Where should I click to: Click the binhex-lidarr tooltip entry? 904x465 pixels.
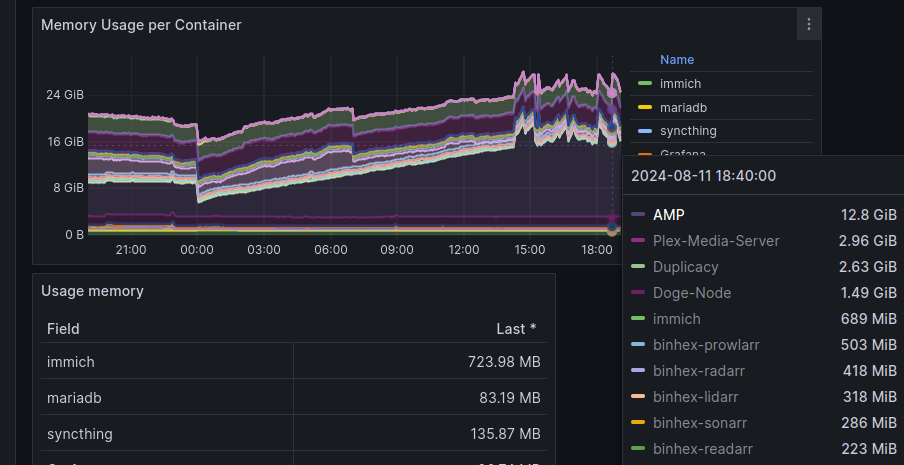[696, 396]
